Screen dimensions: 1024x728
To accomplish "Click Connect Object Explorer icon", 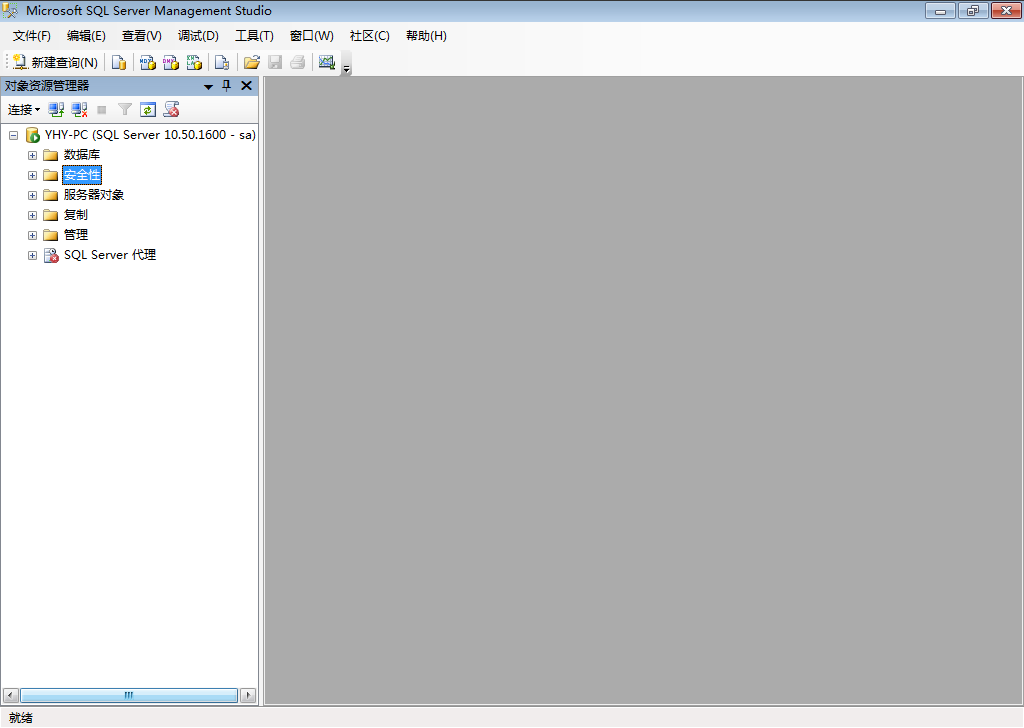I will [x=56, y=110].
